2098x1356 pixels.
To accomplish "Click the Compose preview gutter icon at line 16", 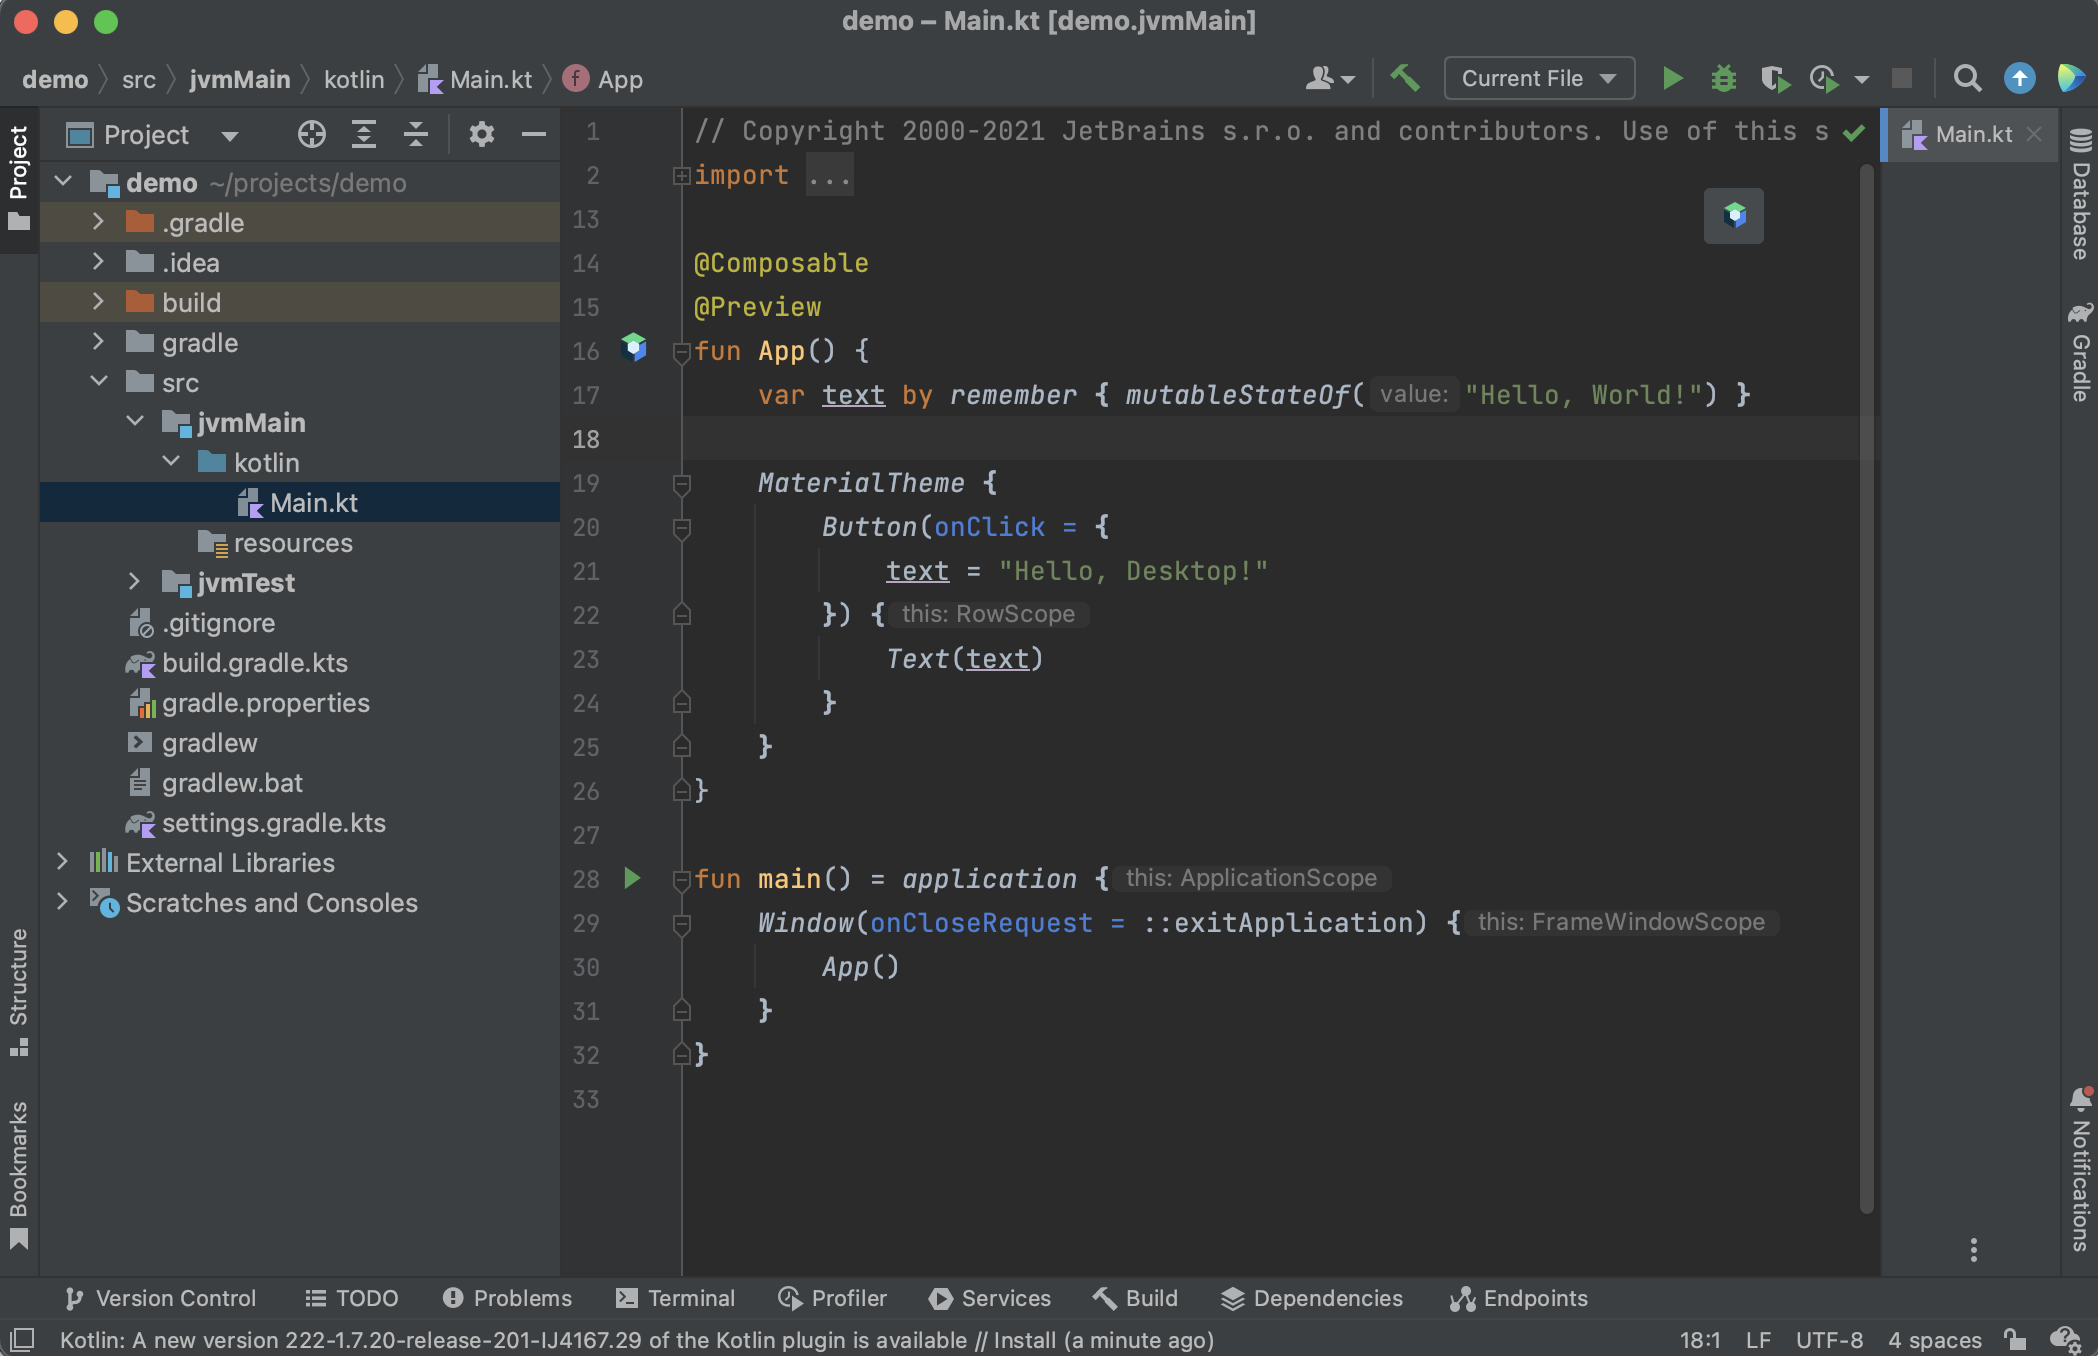I will click(x=633, y=348).
